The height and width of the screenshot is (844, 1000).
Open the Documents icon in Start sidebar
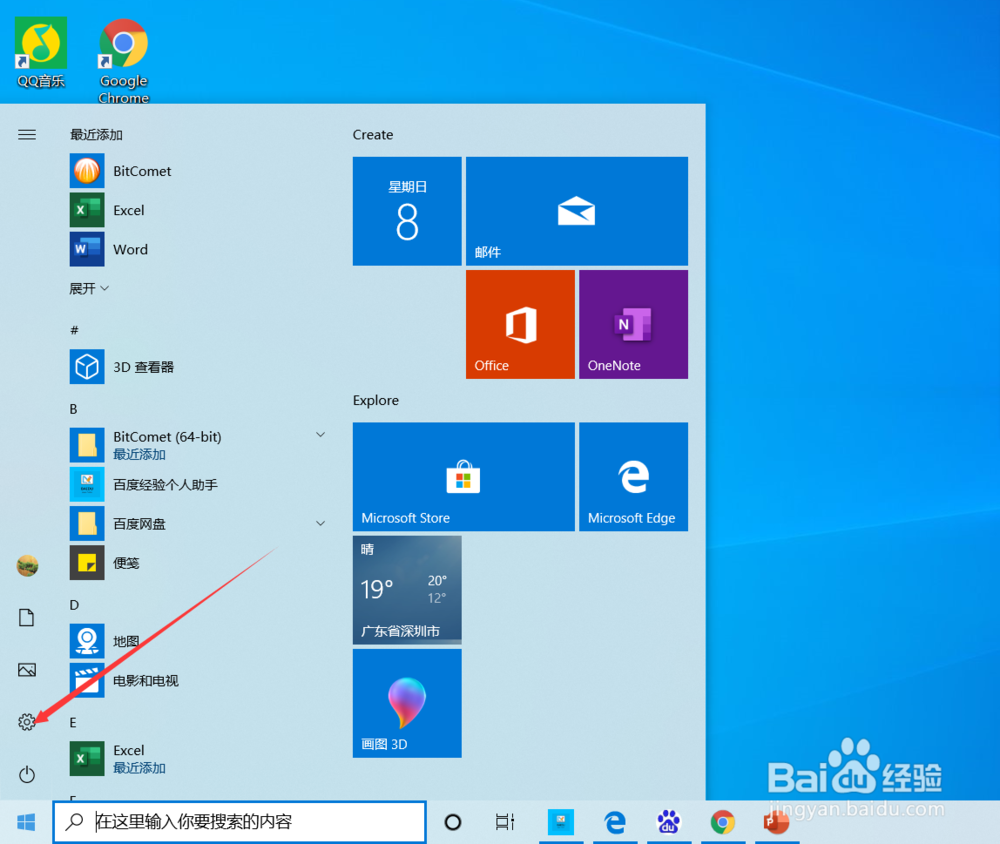tap(27, 618)
